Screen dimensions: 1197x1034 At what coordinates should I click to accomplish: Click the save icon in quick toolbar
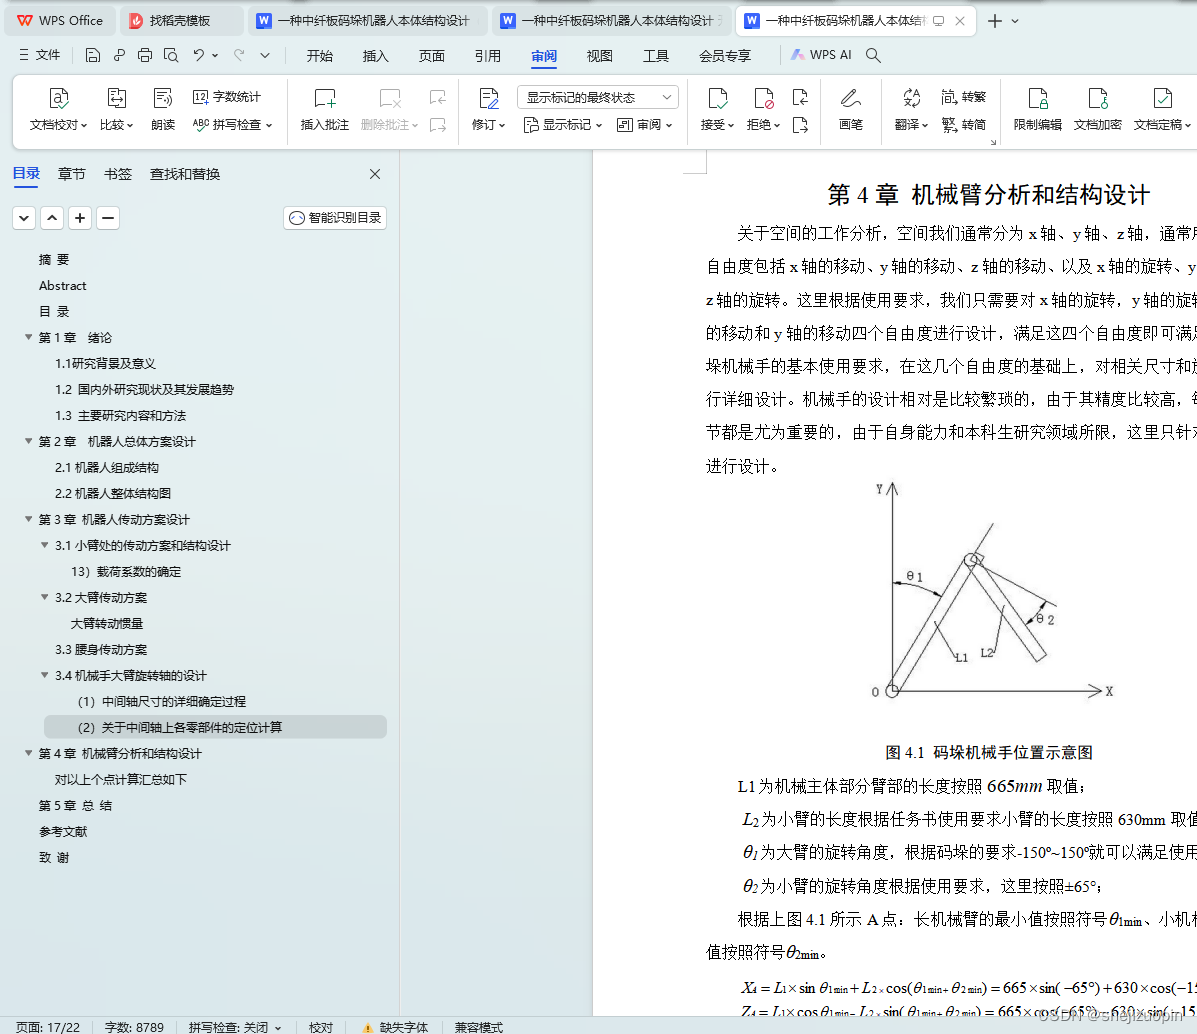92,55
